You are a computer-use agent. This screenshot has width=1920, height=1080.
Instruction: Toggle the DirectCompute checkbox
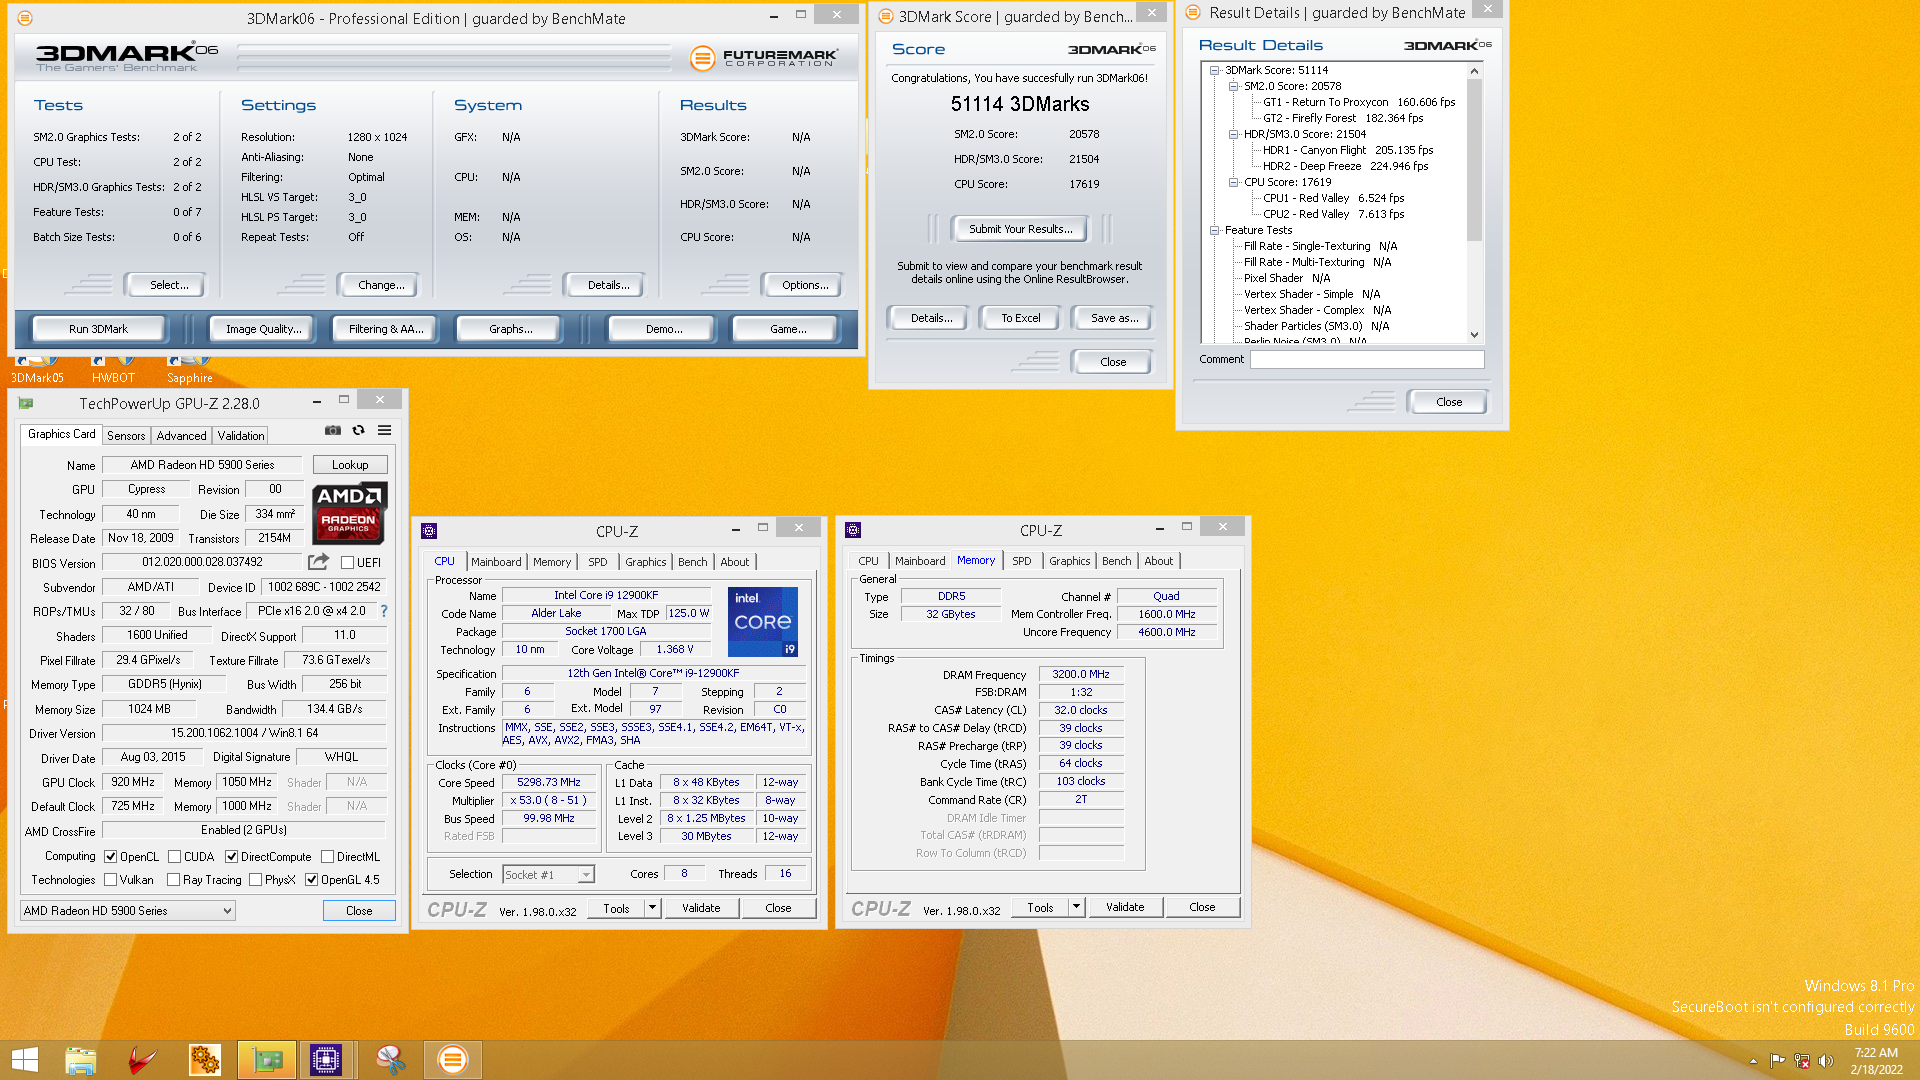click(231, 857)
